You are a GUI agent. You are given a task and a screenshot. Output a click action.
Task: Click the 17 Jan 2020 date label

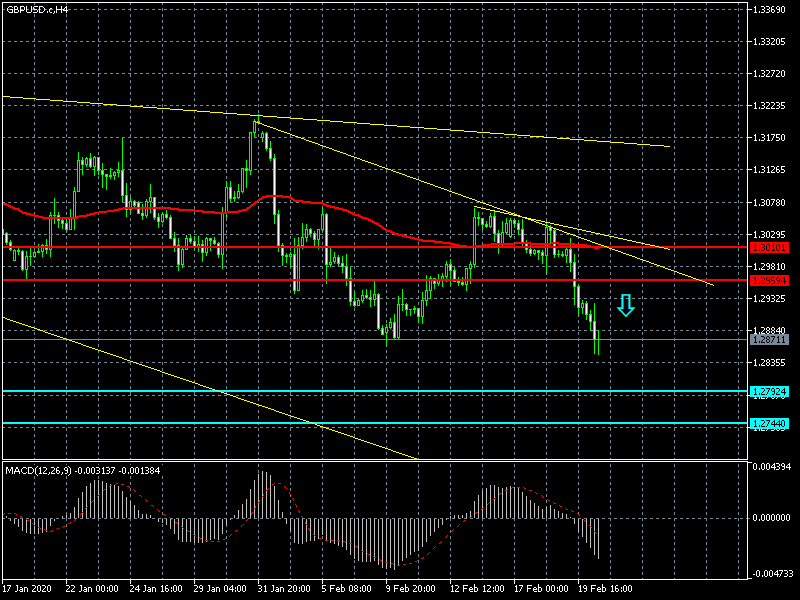[x=27, y=588]
